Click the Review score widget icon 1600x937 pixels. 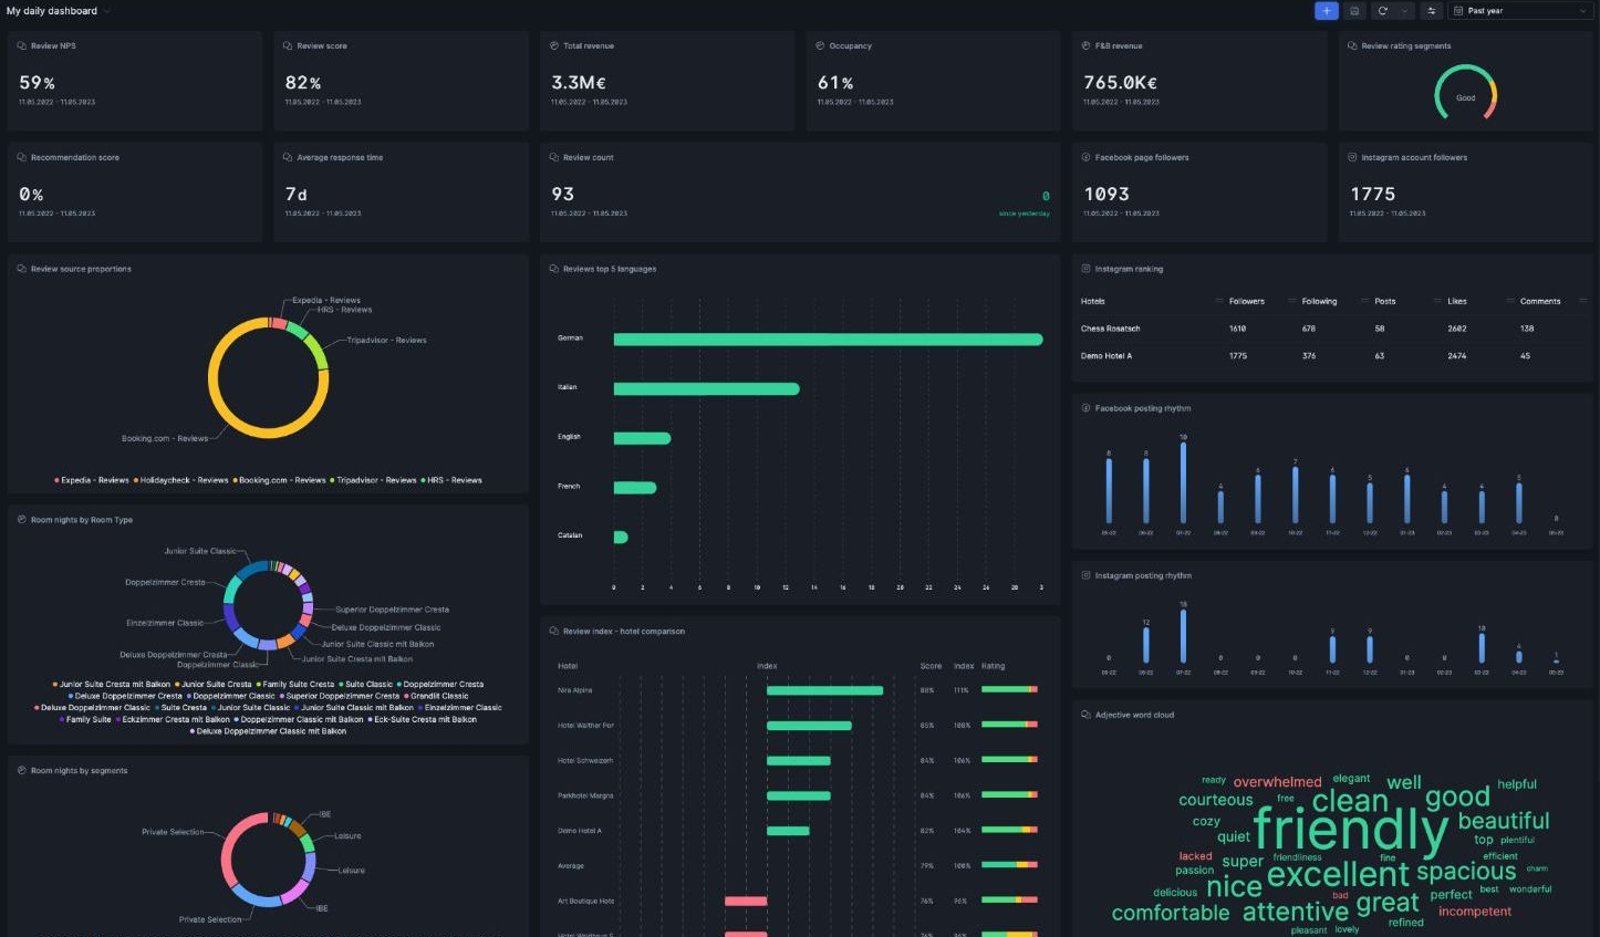(x=288, y=46)
